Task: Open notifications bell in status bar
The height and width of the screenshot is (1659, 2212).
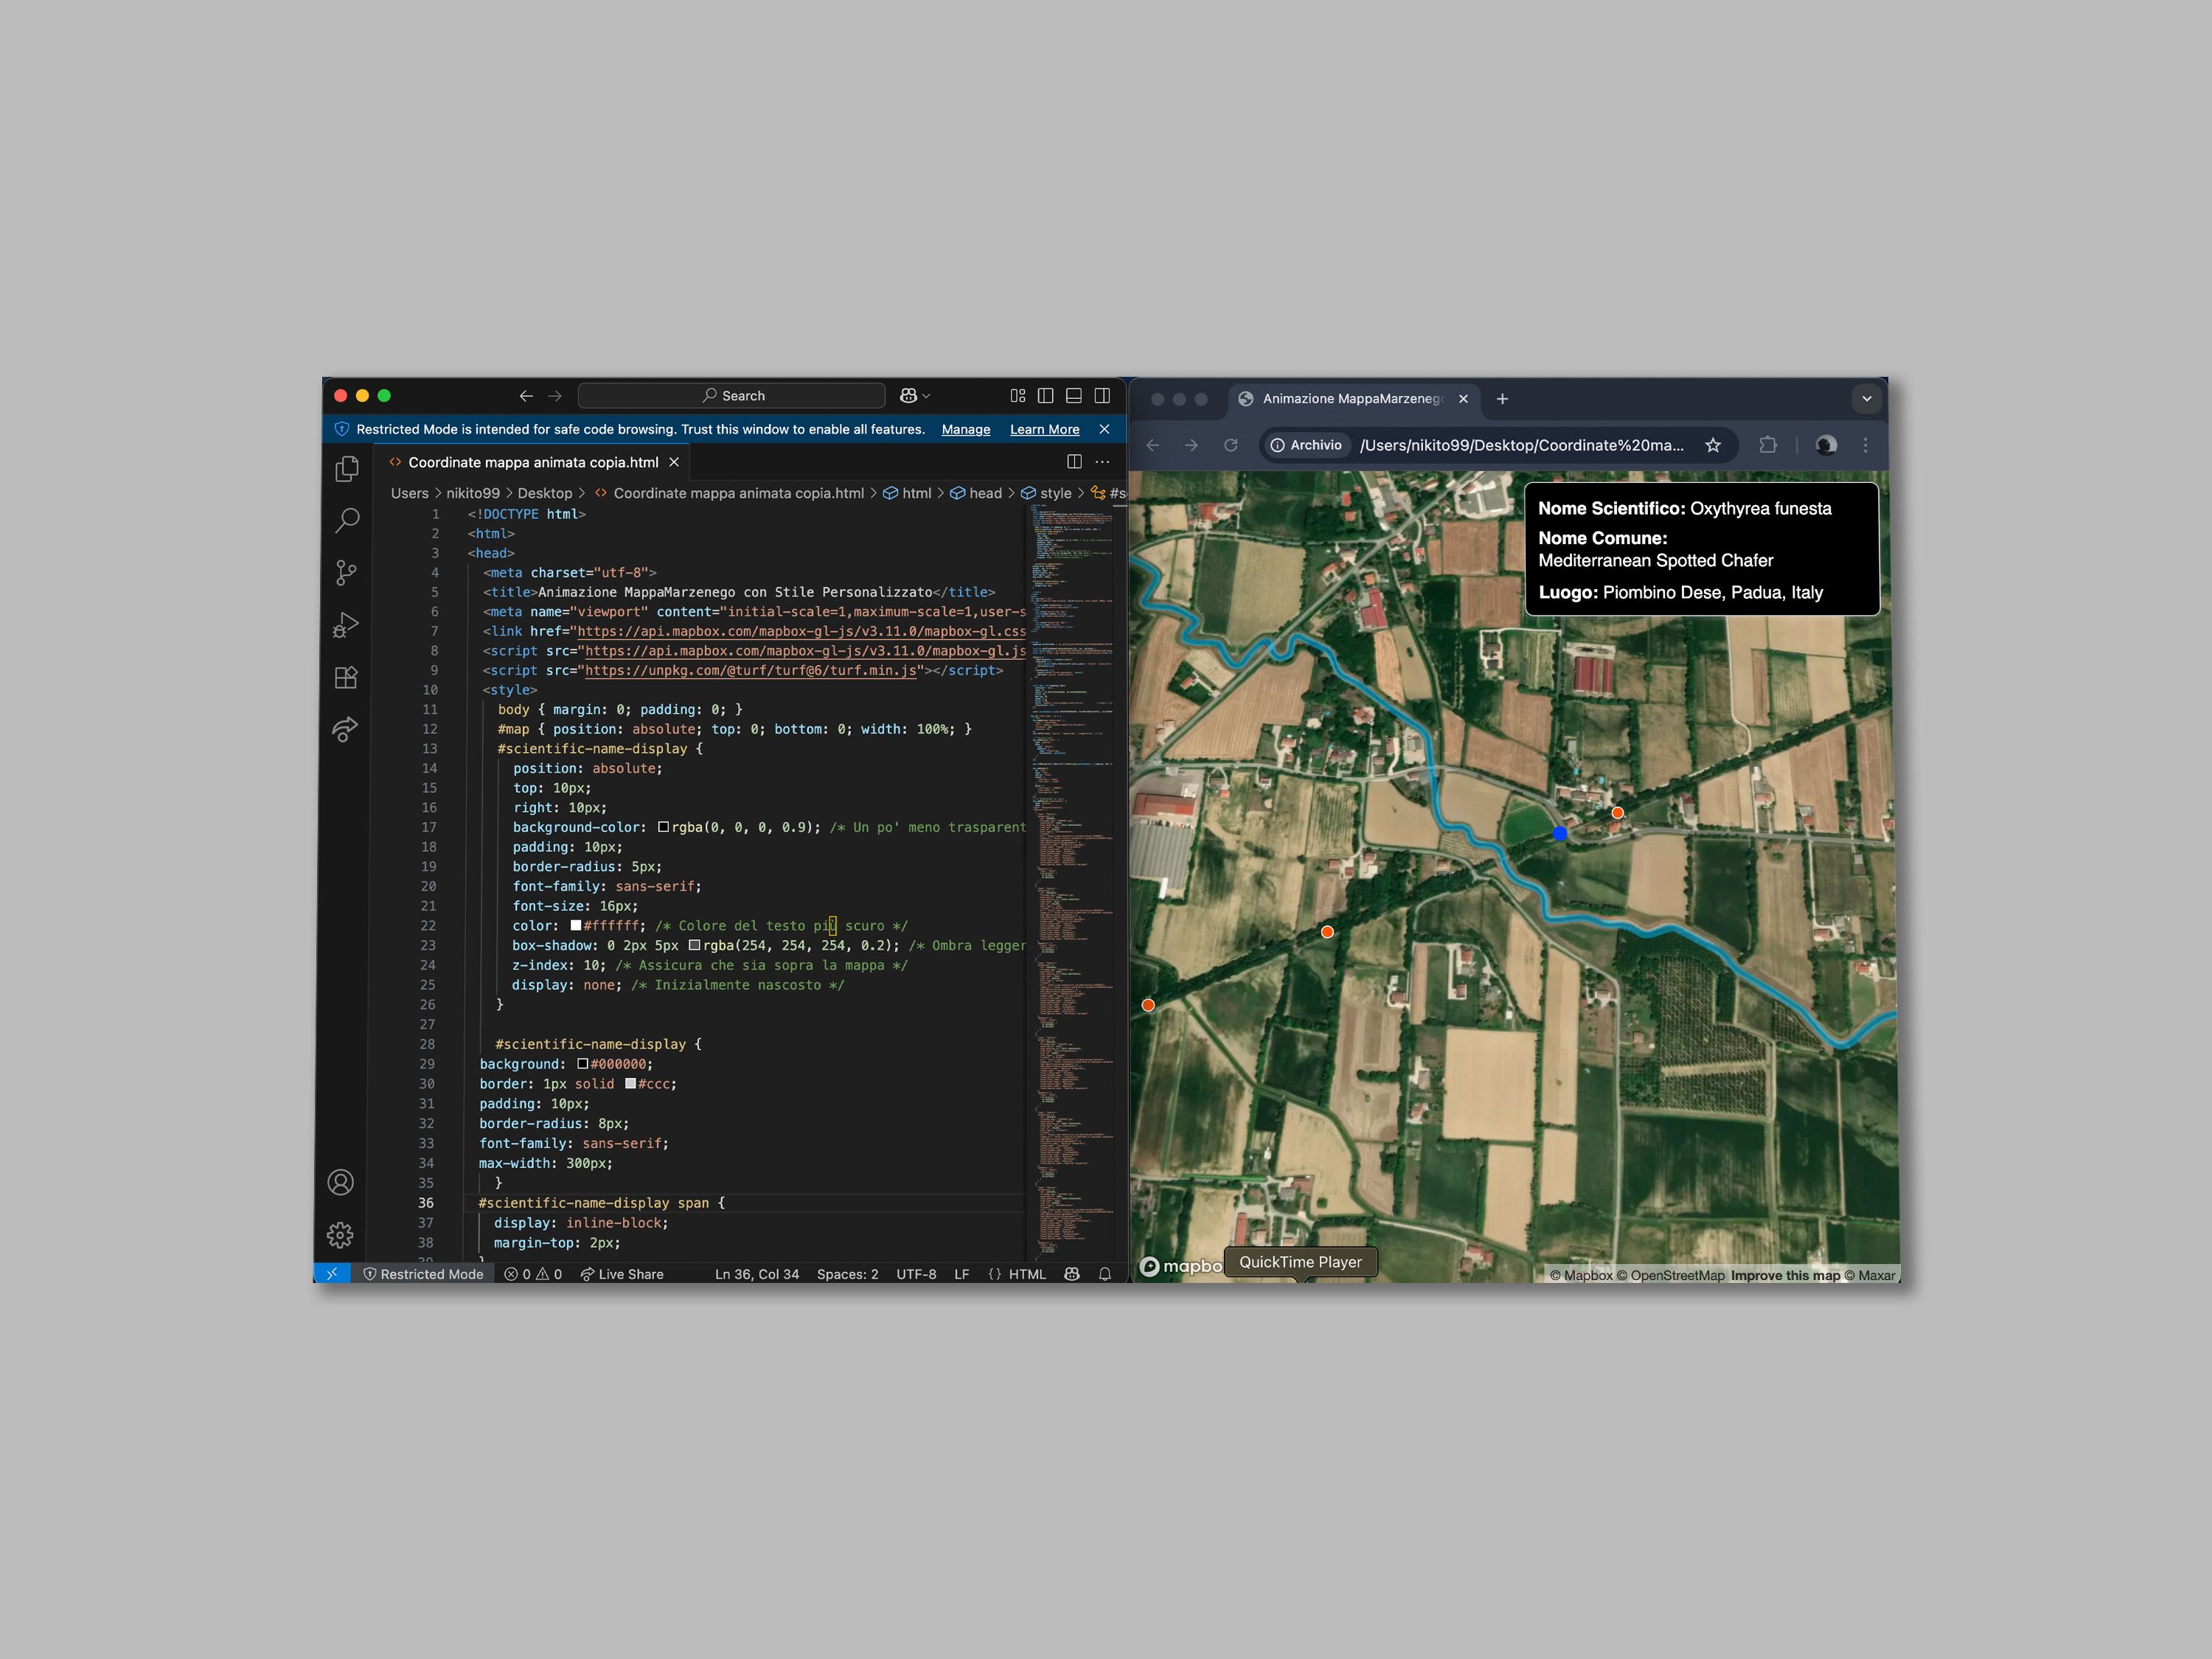Action: [1105, 1274]
